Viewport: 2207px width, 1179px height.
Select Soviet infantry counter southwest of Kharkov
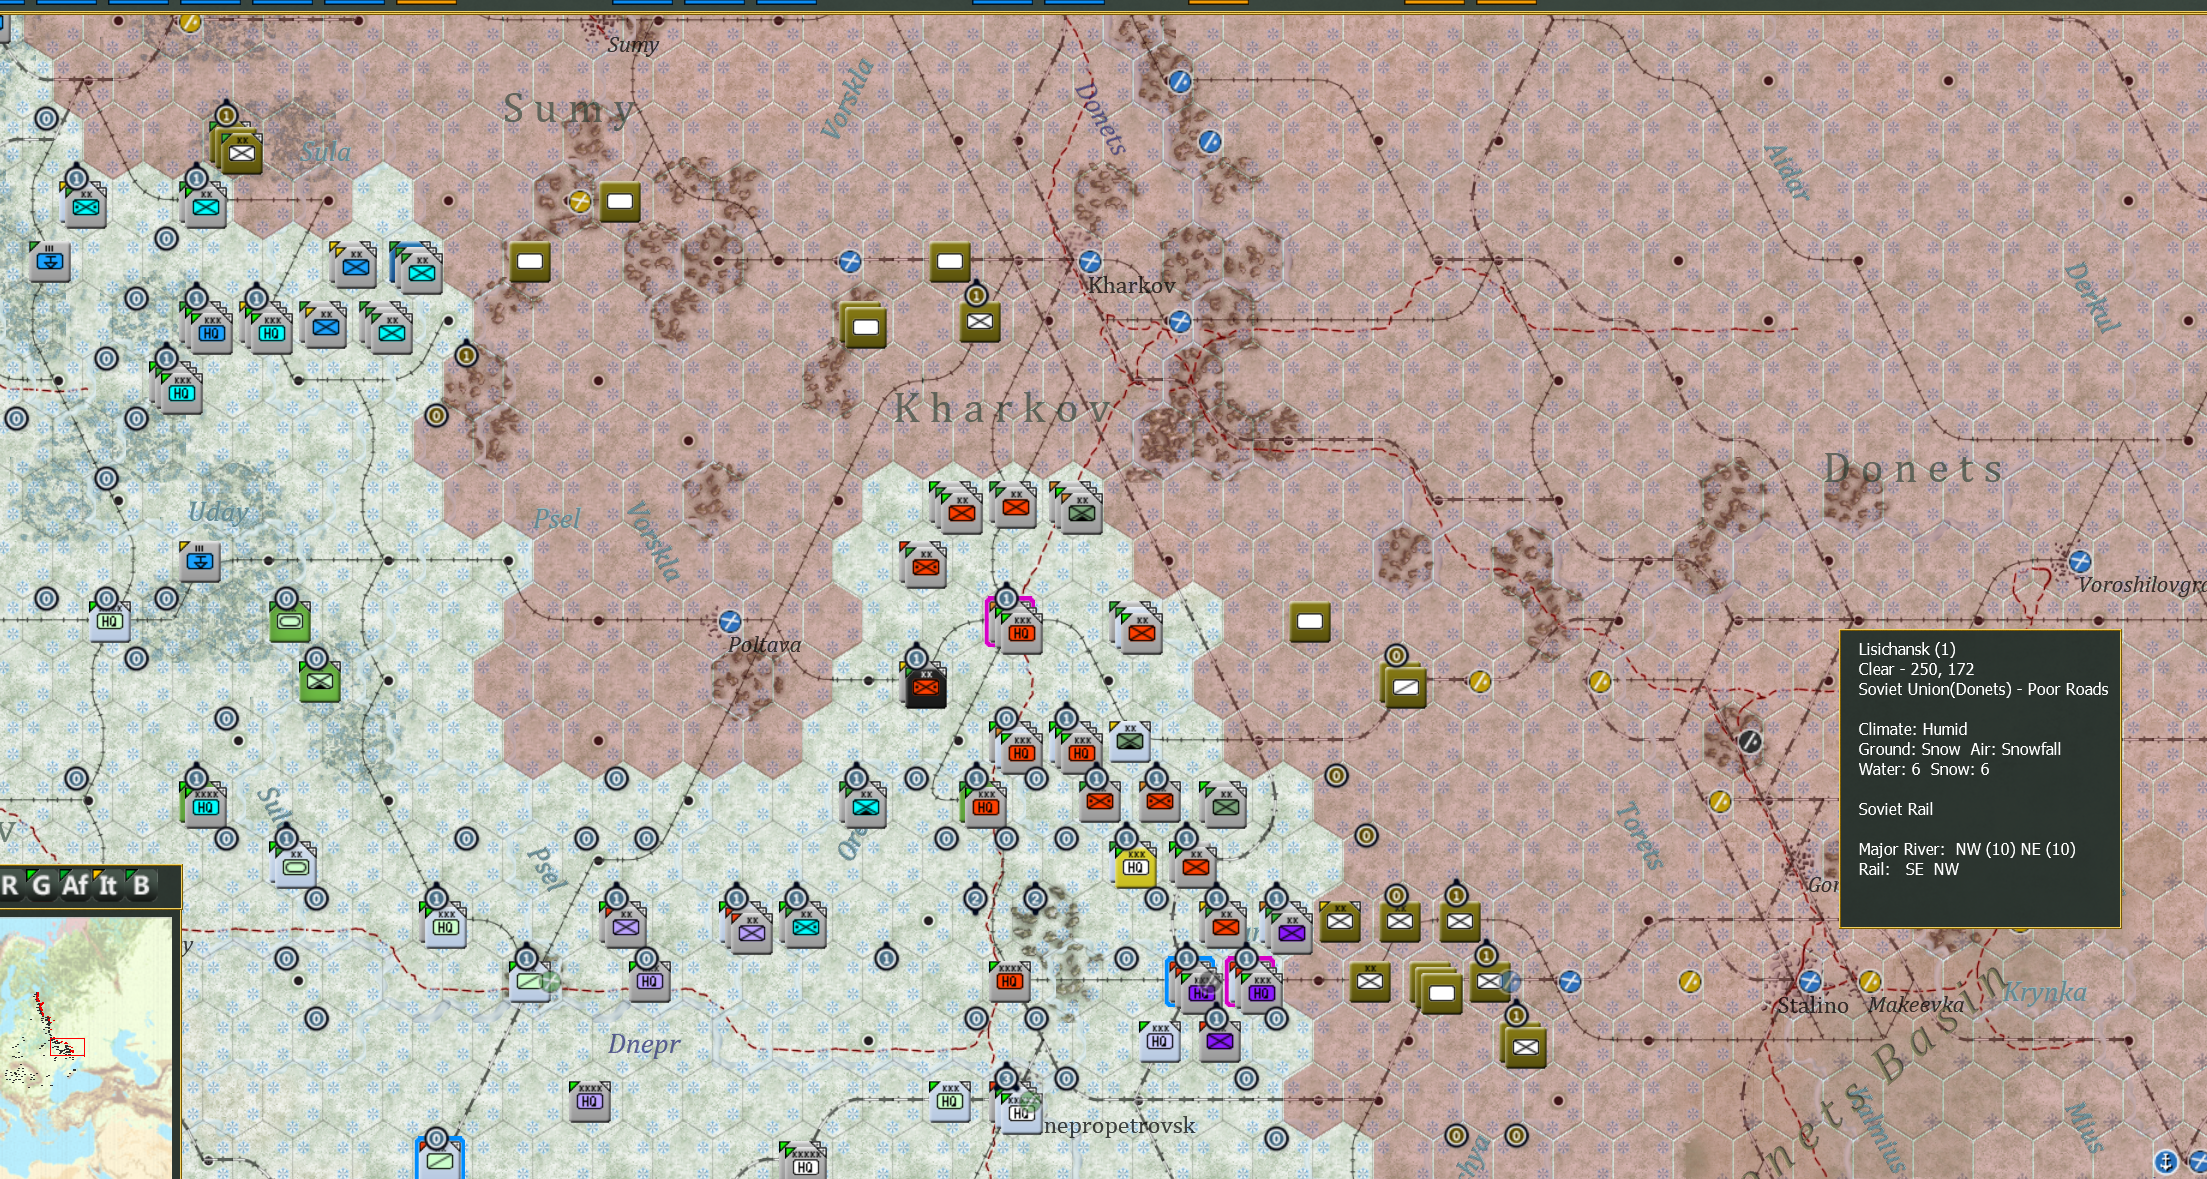click(980, 322)
